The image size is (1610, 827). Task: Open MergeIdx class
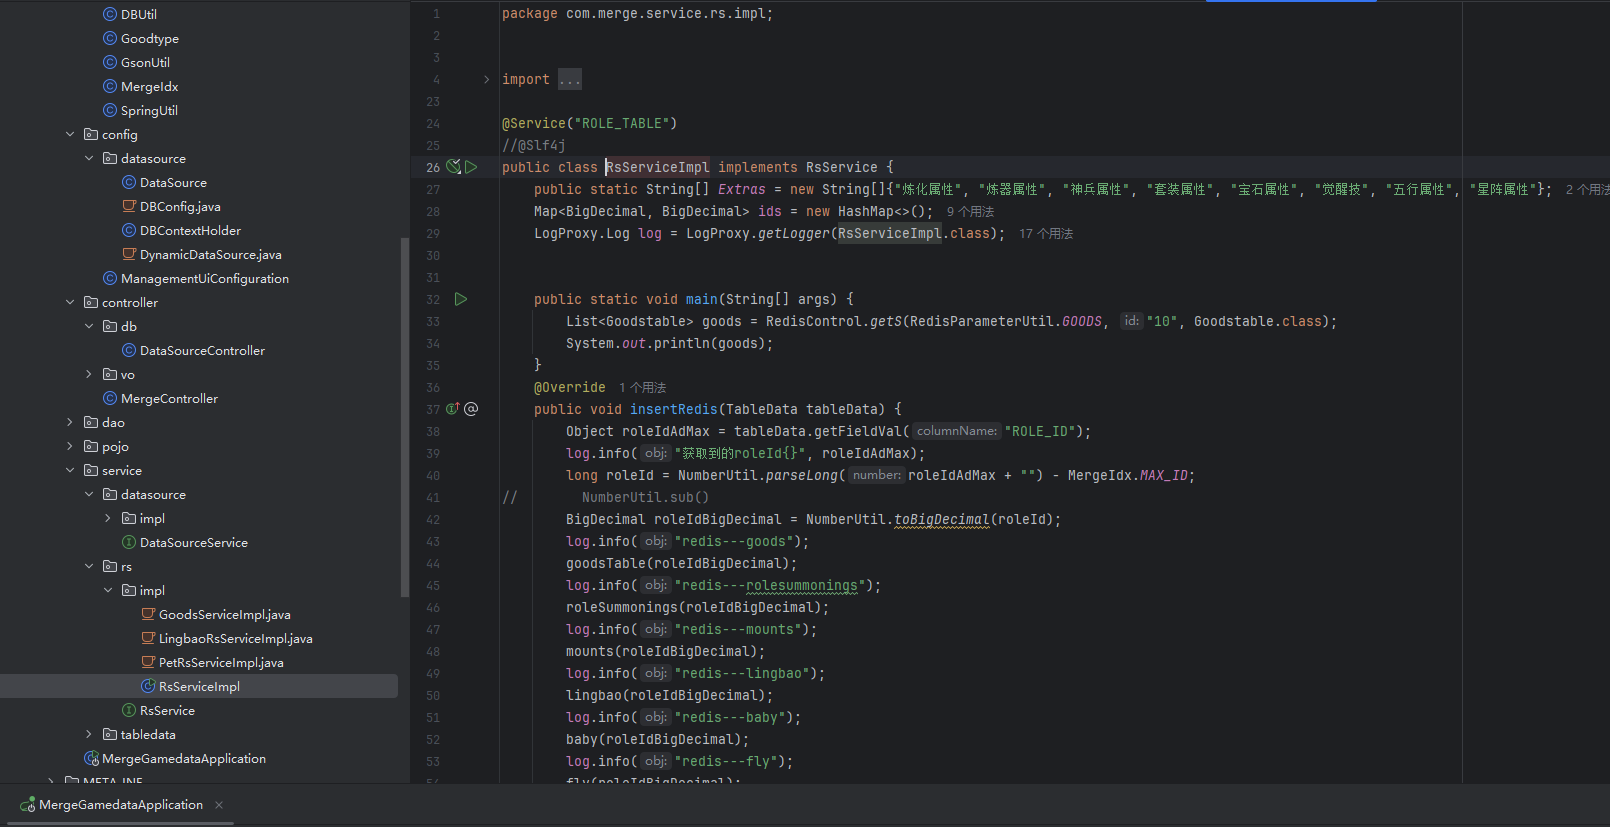149,86
